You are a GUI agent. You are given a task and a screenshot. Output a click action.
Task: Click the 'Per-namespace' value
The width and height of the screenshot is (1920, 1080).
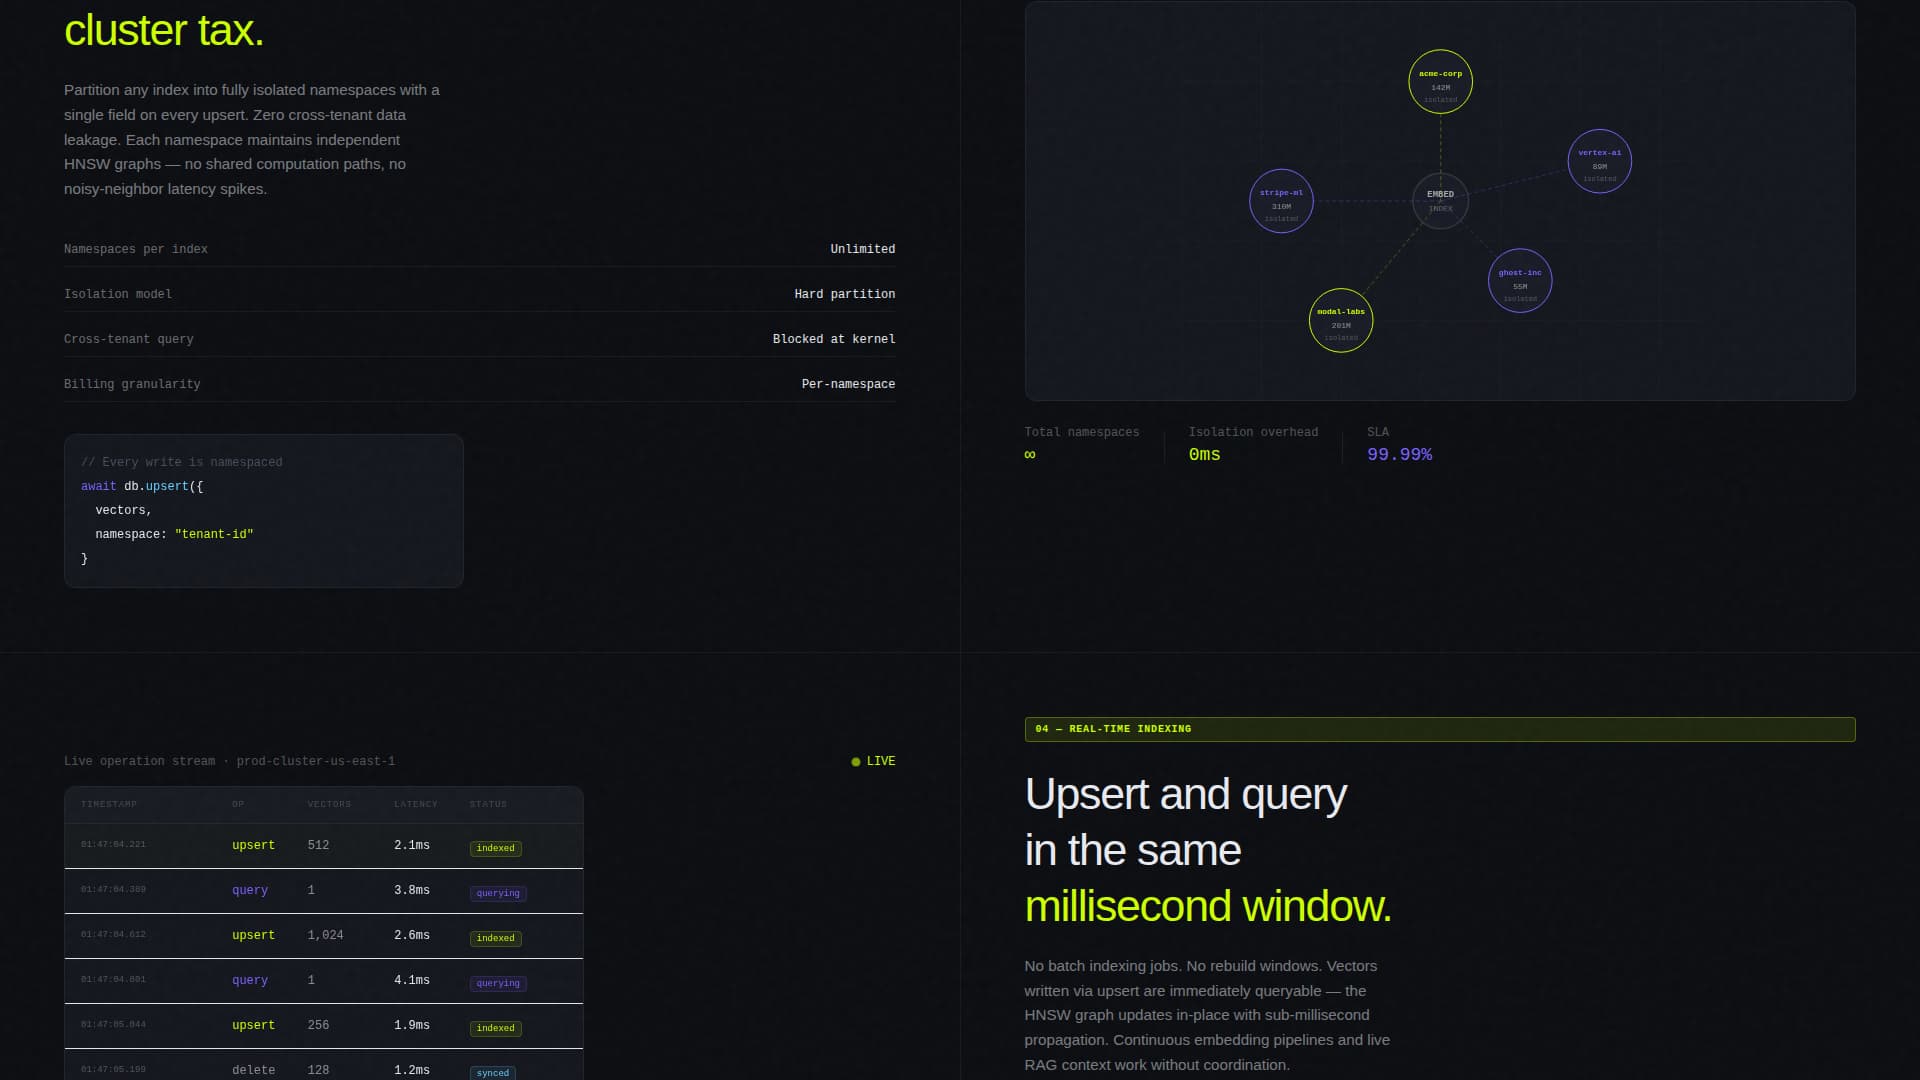(848, 384)
